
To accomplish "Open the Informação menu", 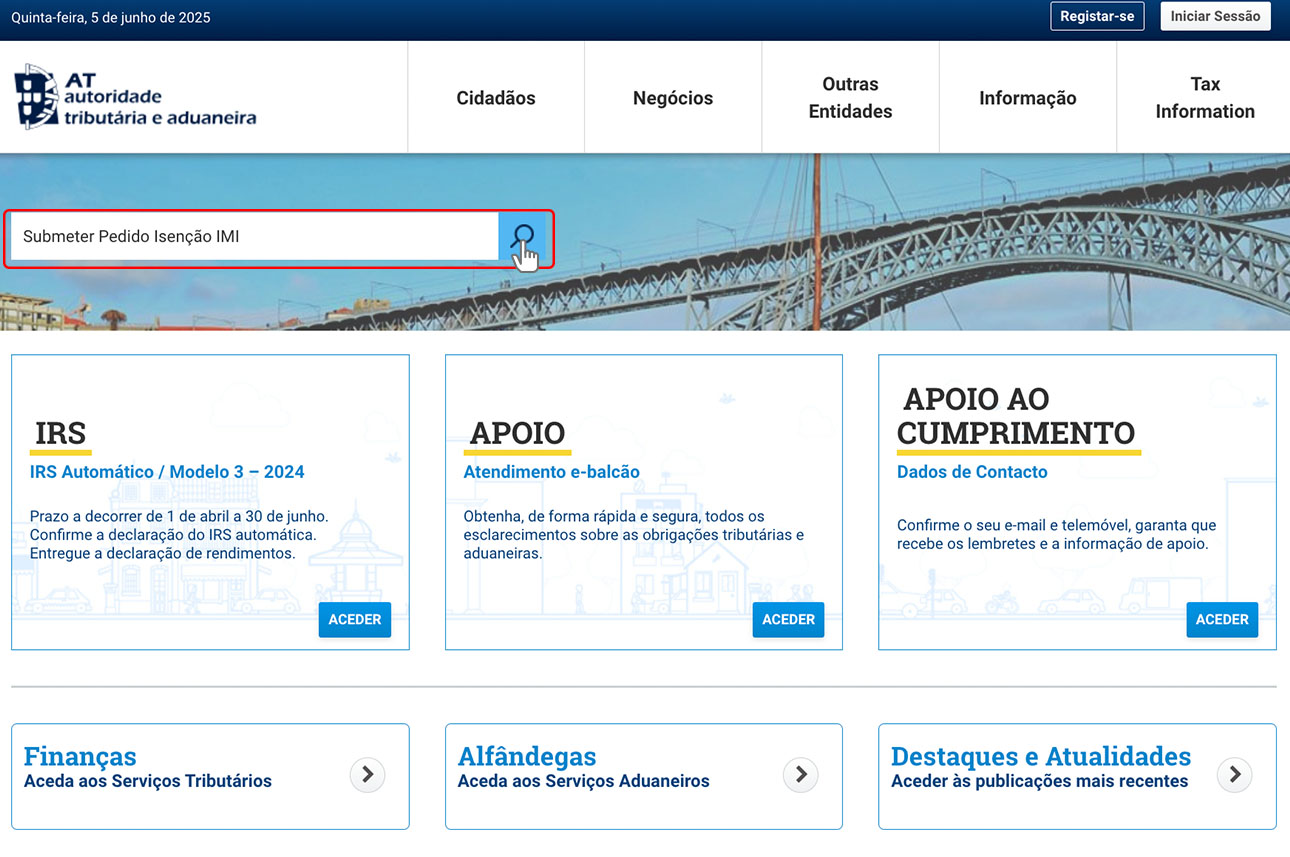I will [1027, 98].
